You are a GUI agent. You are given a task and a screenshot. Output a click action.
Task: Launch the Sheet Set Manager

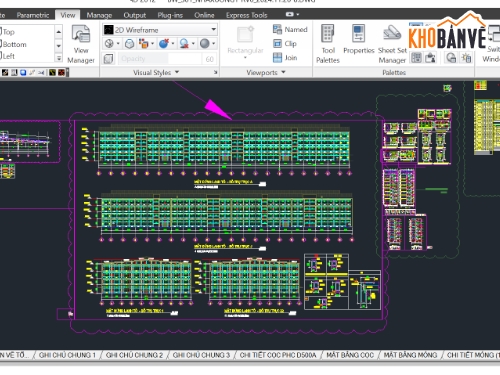(392, 44)
